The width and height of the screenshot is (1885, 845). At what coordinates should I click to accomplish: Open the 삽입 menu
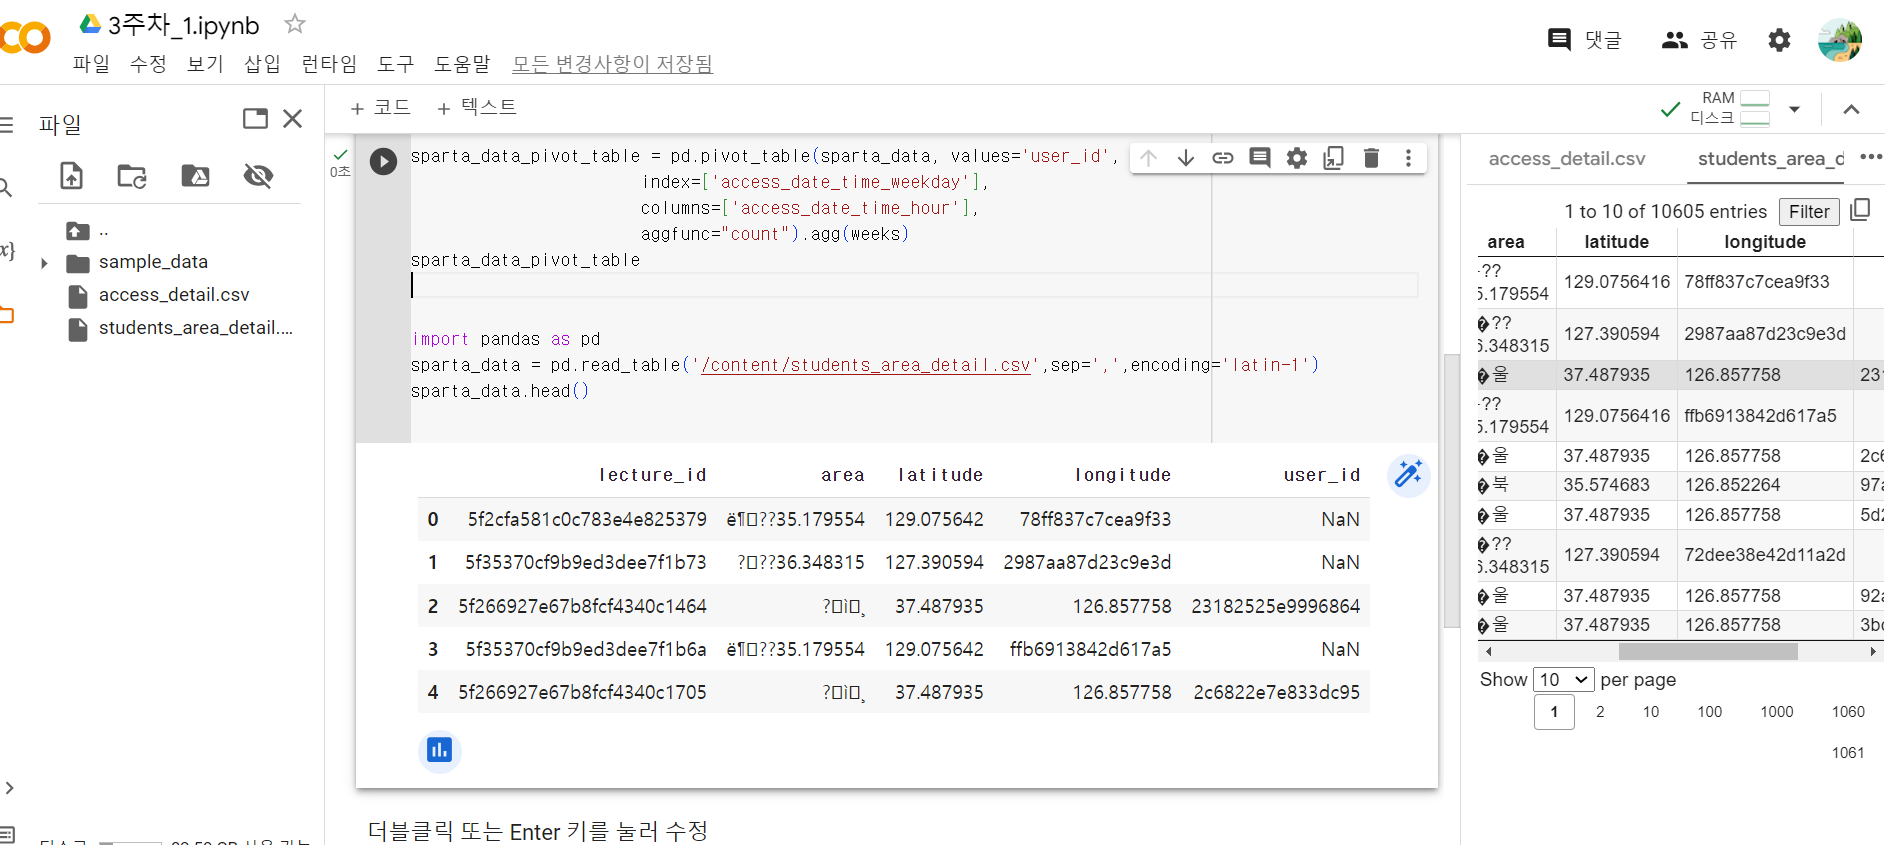(x=262, y=63)
